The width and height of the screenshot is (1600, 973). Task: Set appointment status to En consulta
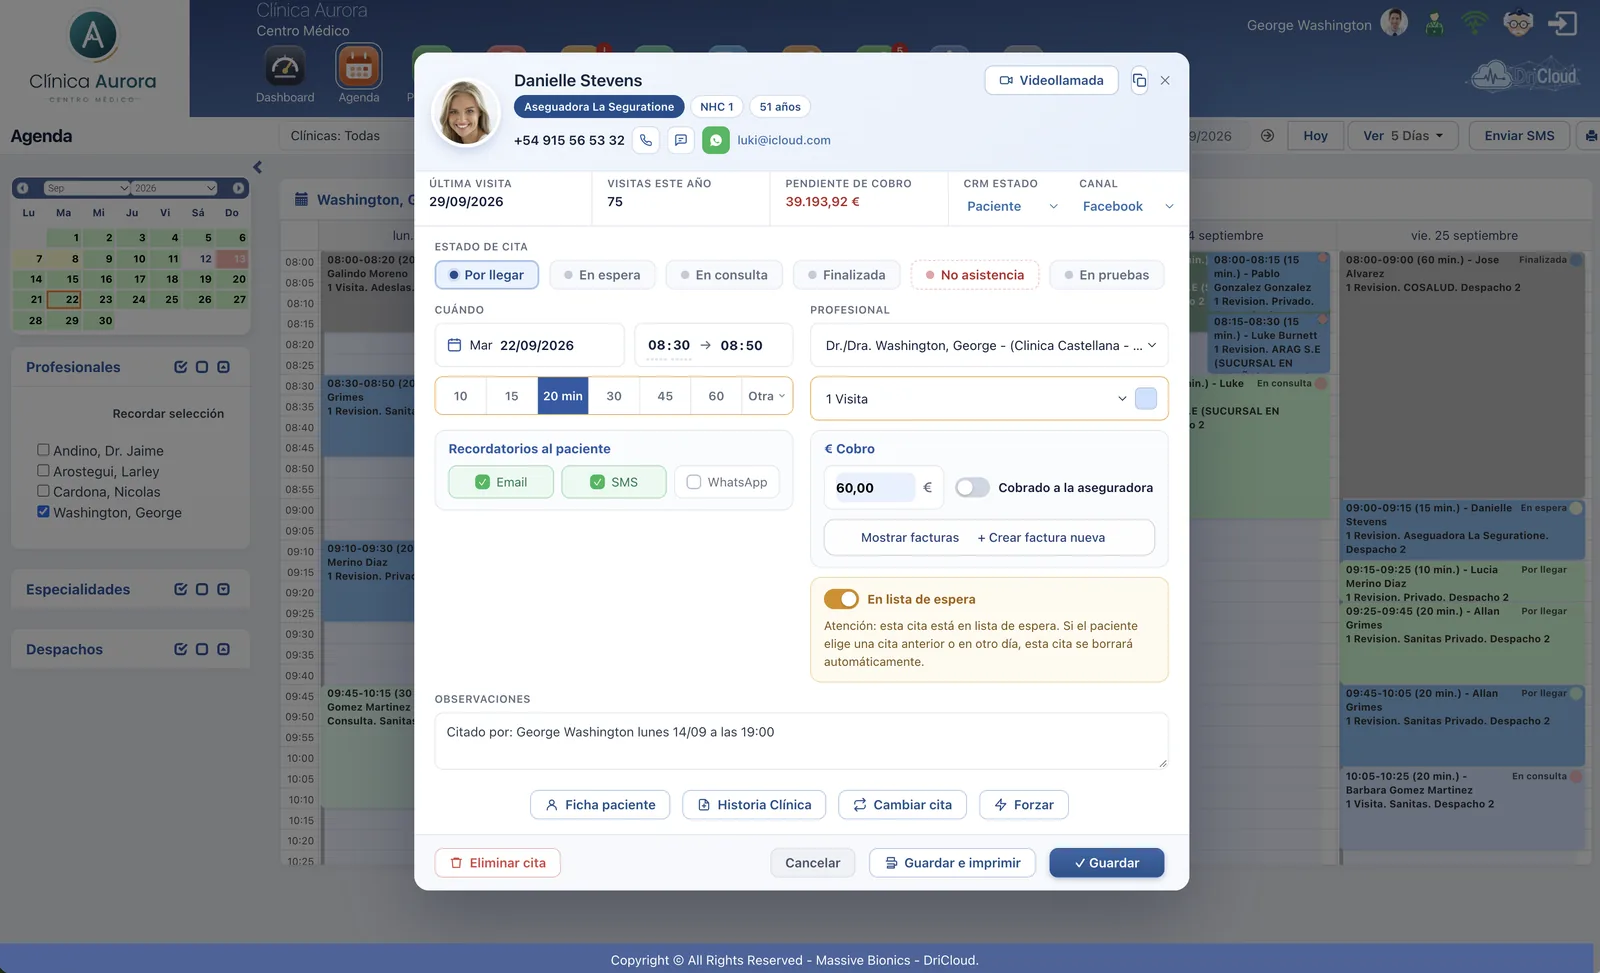click(x=724, y=275)
